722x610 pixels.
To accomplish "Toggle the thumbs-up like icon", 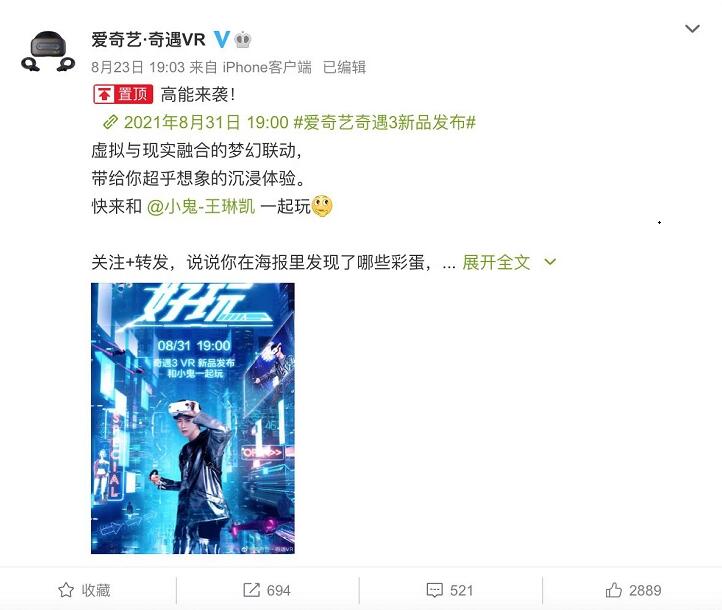I will point(613,590).
